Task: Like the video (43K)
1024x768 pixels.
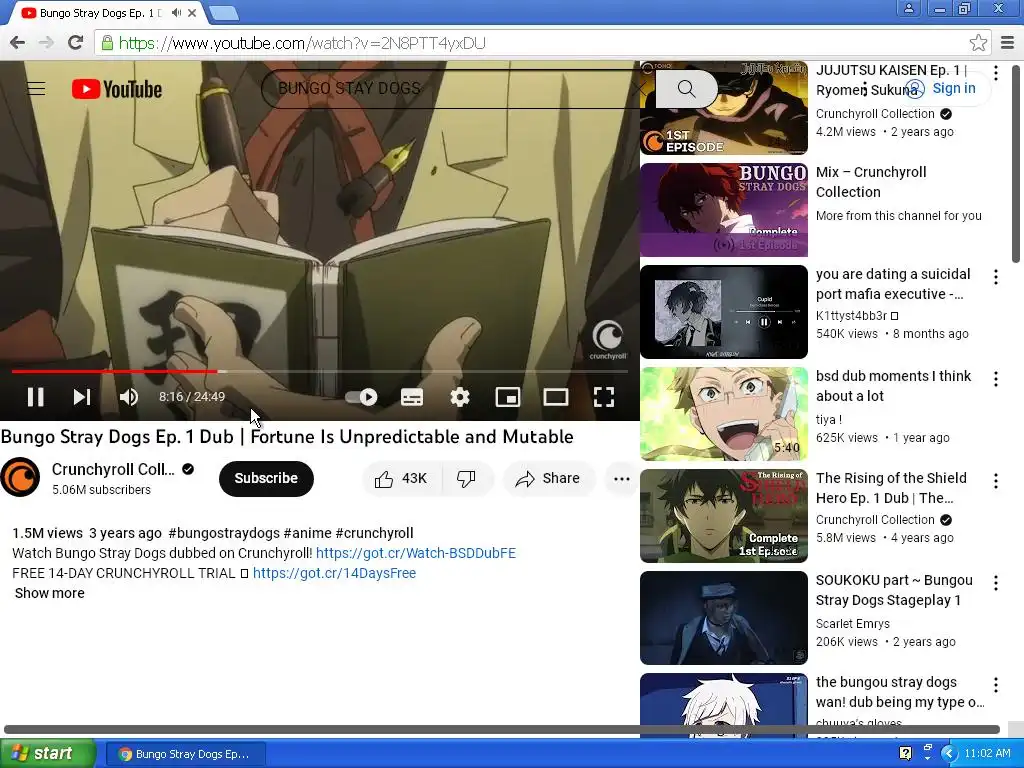Action: (402, 479)
